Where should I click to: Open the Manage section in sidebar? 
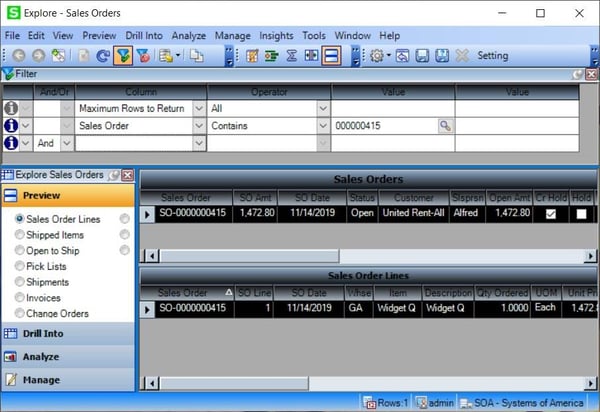pos(40,380)
